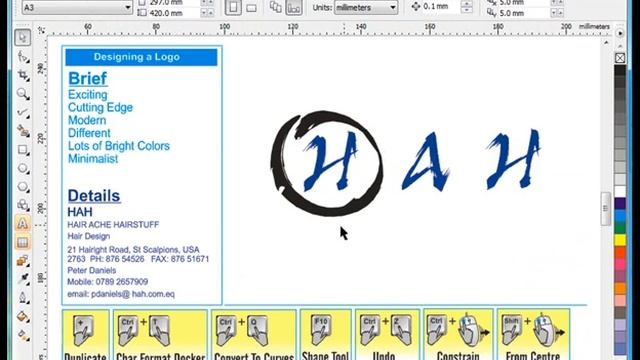
Task: Click the vertical scrollbar thumb
Action: point(606,209)
